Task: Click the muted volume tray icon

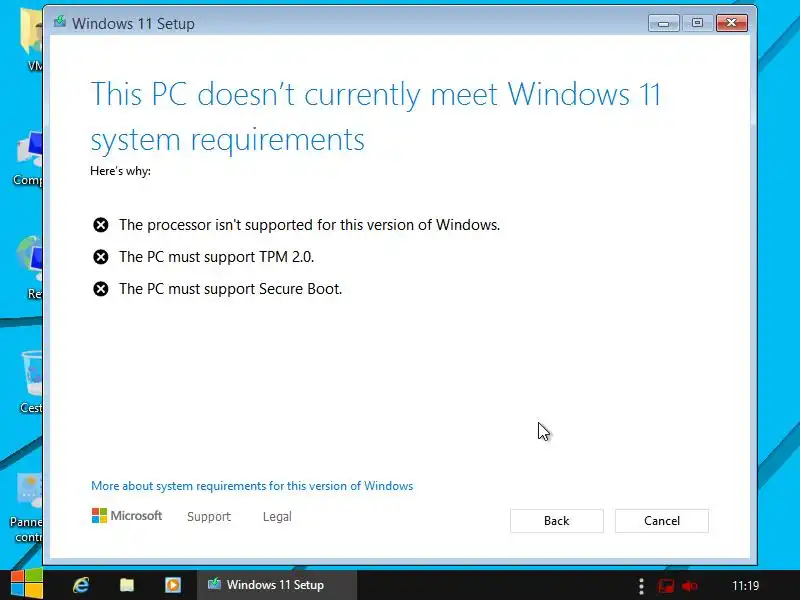Action: (690, 586)
